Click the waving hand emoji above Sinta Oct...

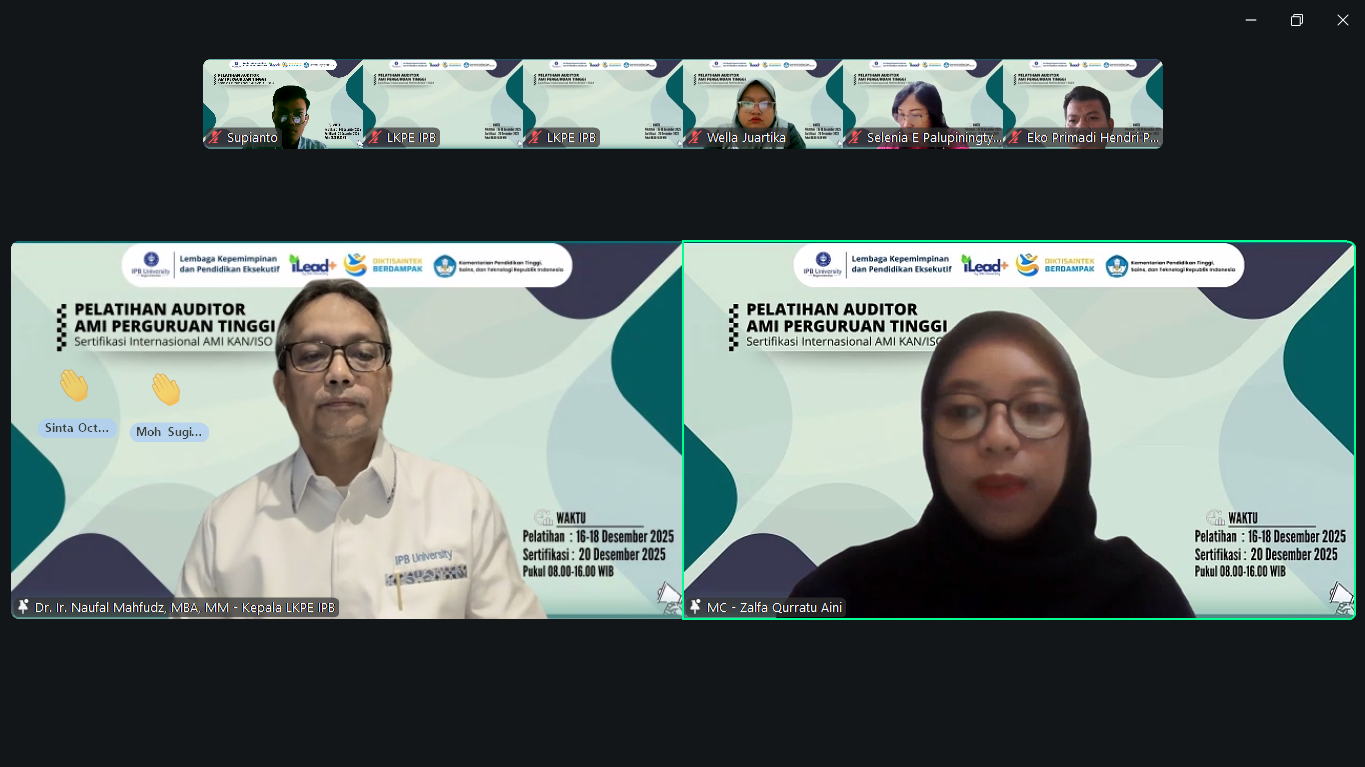pos(74,386)
